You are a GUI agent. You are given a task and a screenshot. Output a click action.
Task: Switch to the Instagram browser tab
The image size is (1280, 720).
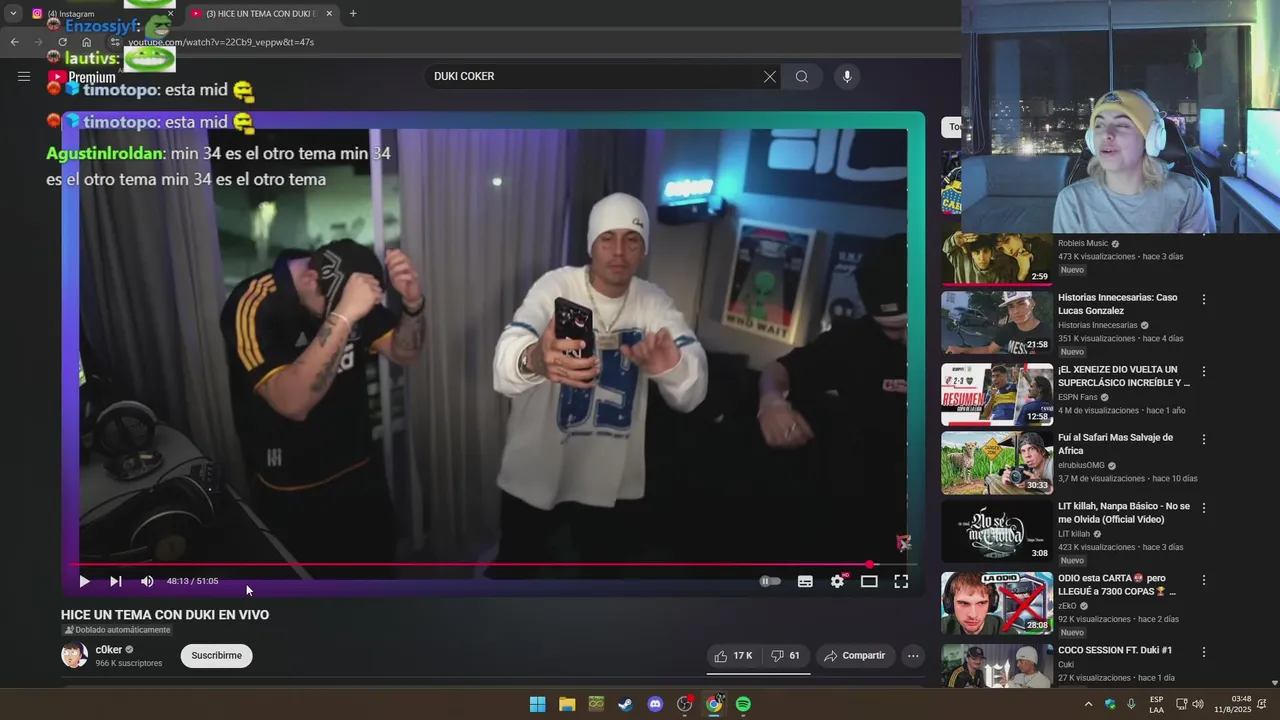click(x=95, y=14)
